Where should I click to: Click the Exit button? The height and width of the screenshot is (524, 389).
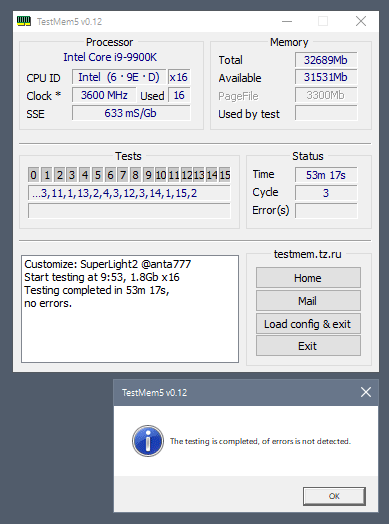(x=308, y=346)
